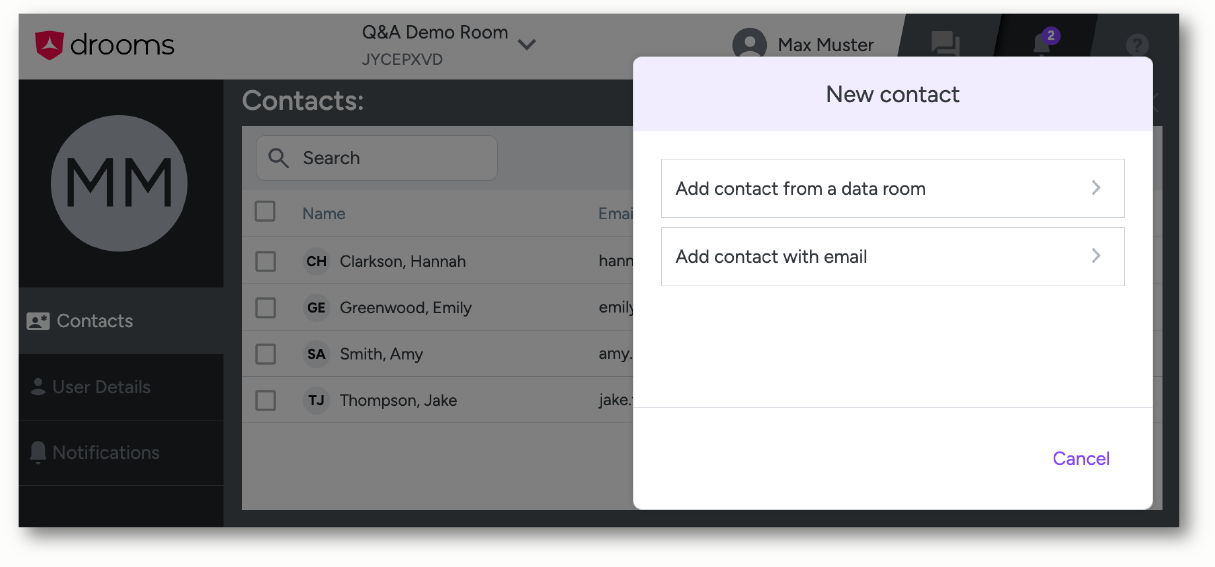Click the TJ avatar for Jake Thompson
Viewport: 1215px width, 567px height.
tap(316, 400)
